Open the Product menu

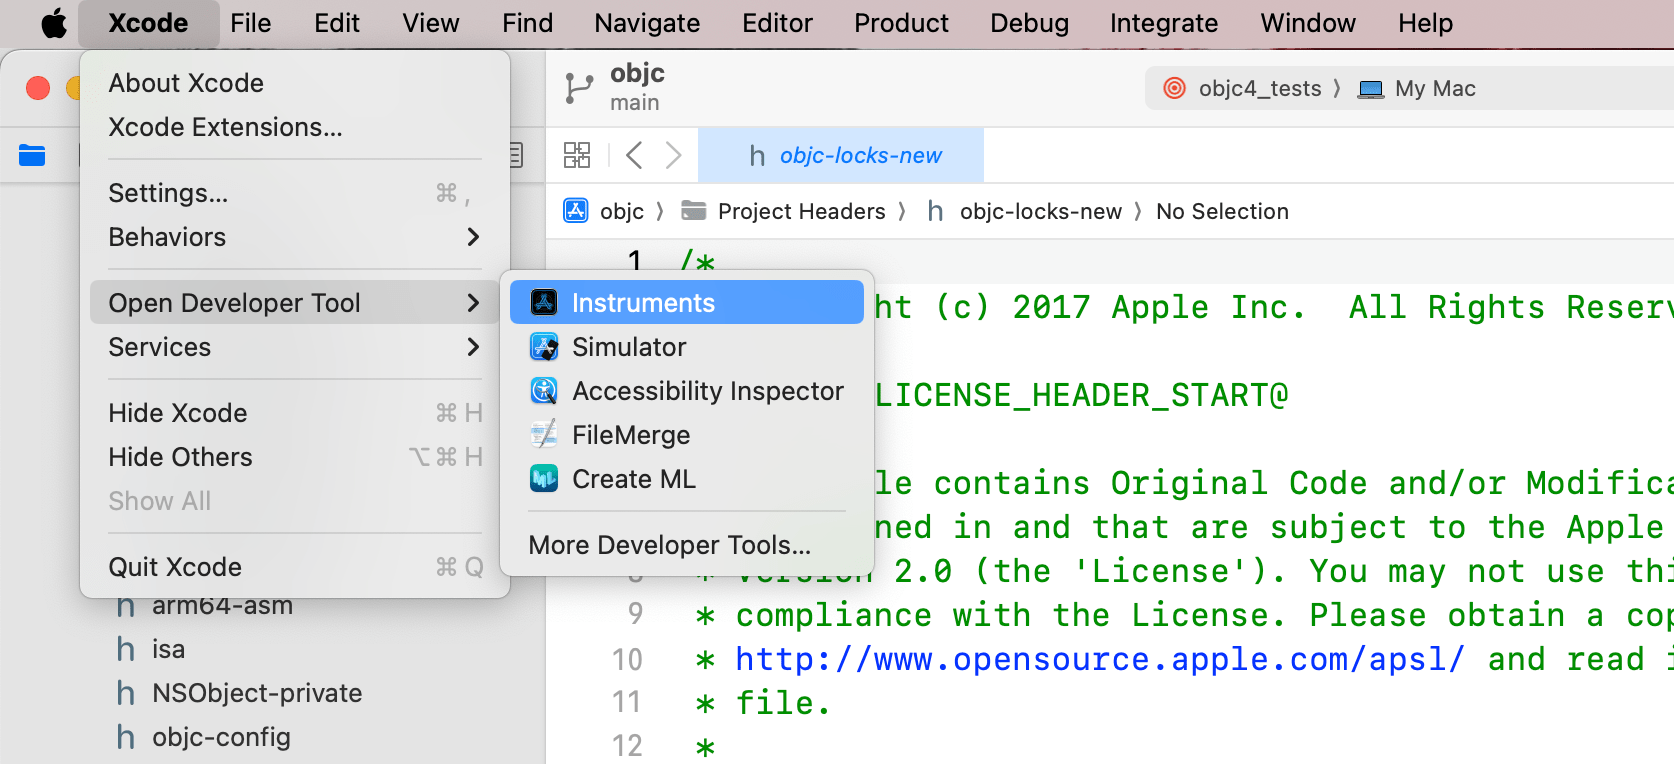(x=901, y=23)
